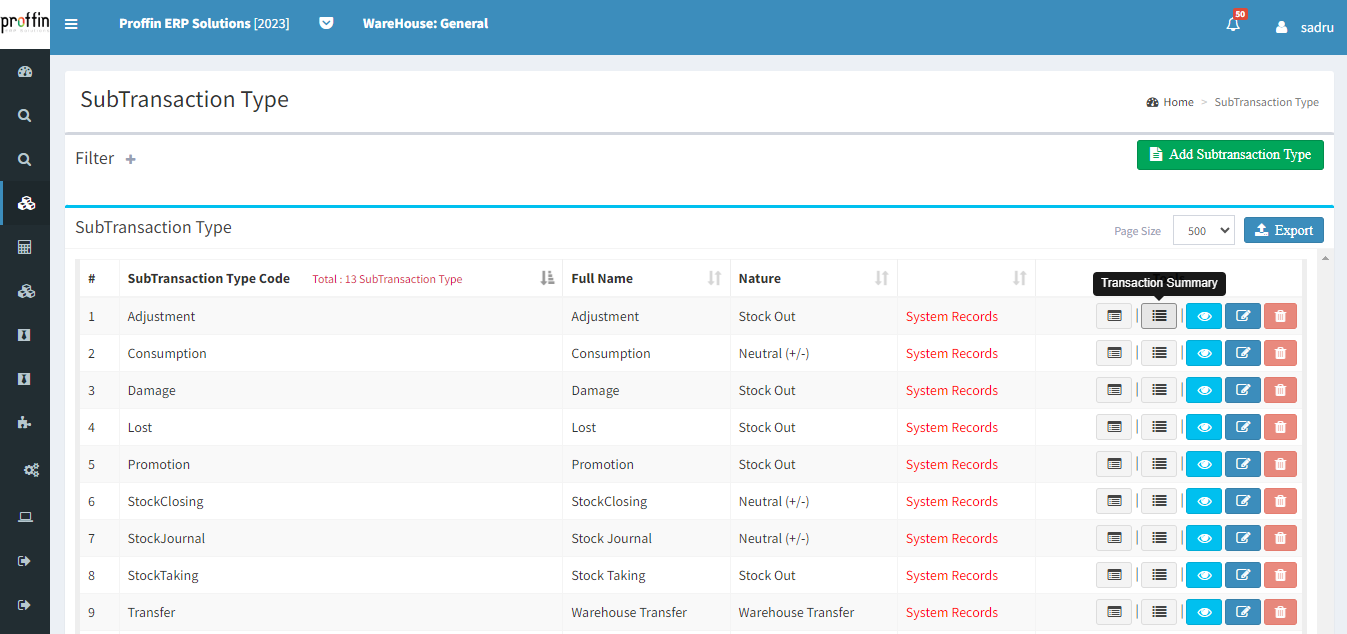This screenshot has height=634, width=1347.
Task: Open Transaction Summary for the Adjustment row
Action: pyautogui.click(x=1158, y=316)
